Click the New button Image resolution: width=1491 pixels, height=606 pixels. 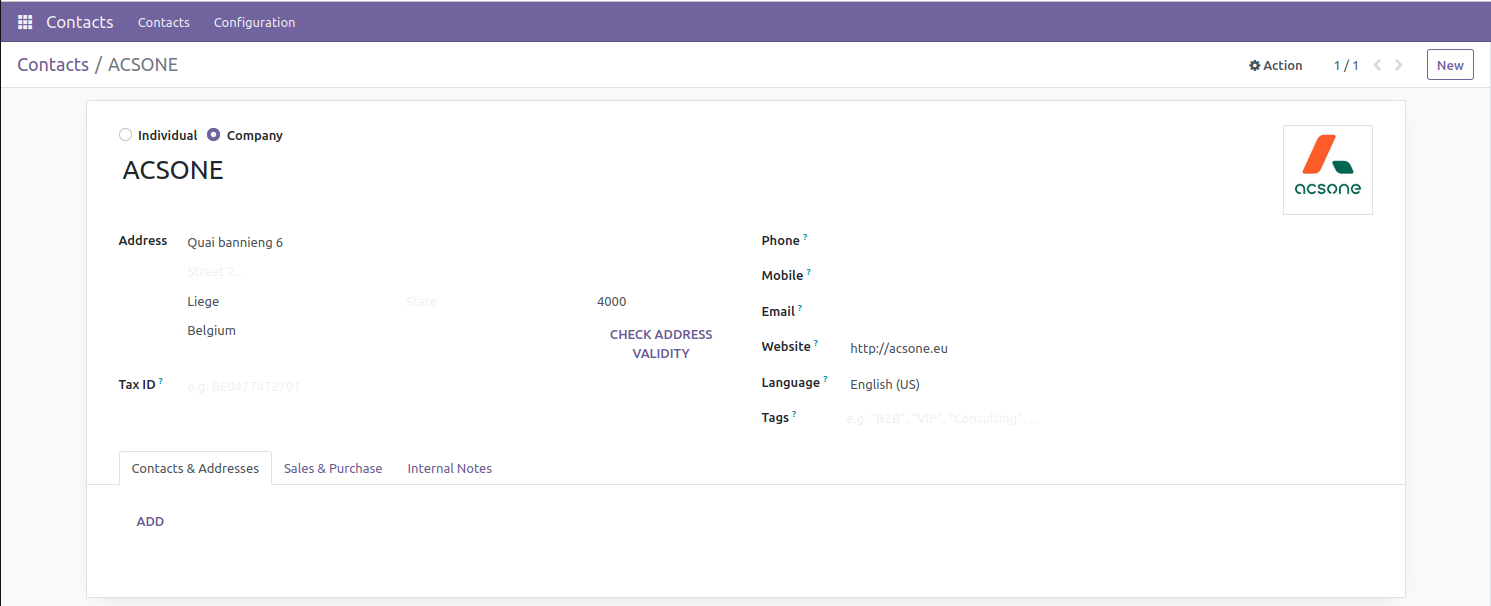coord(1450,65)
